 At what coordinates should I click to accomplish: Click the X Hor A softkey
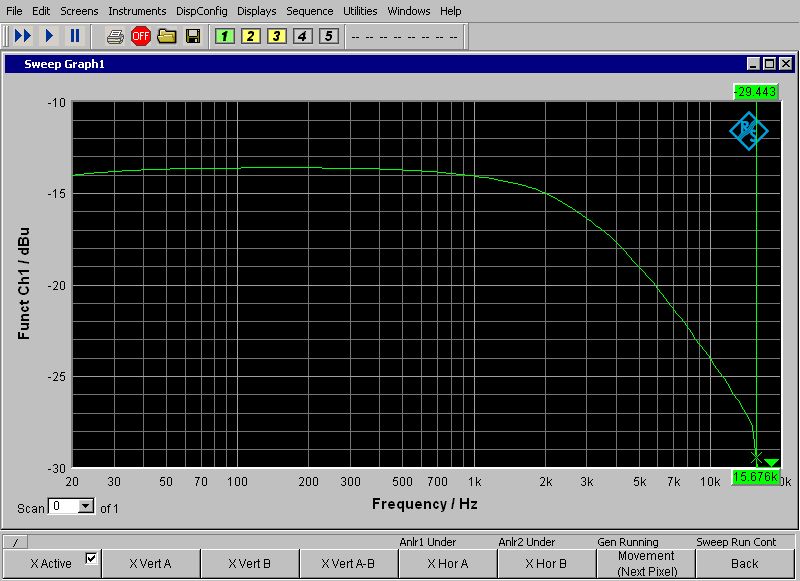pos(447,564)
